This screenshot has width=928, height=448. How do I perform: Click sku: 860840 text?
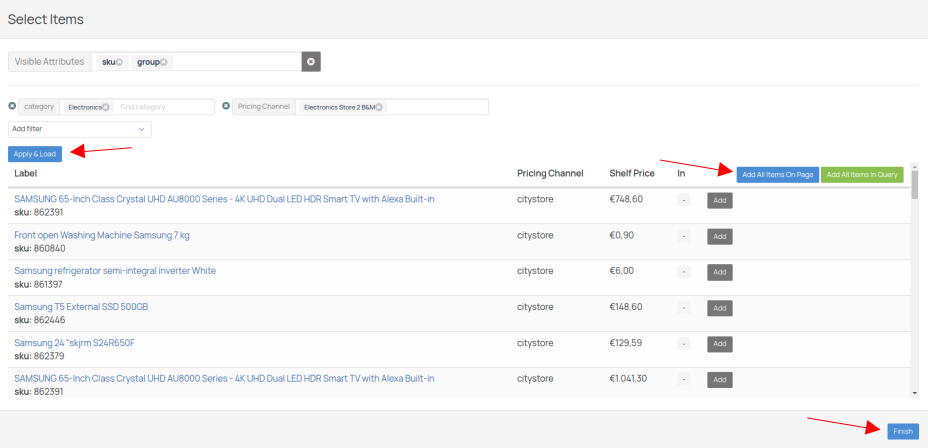[x=40, y=249]
